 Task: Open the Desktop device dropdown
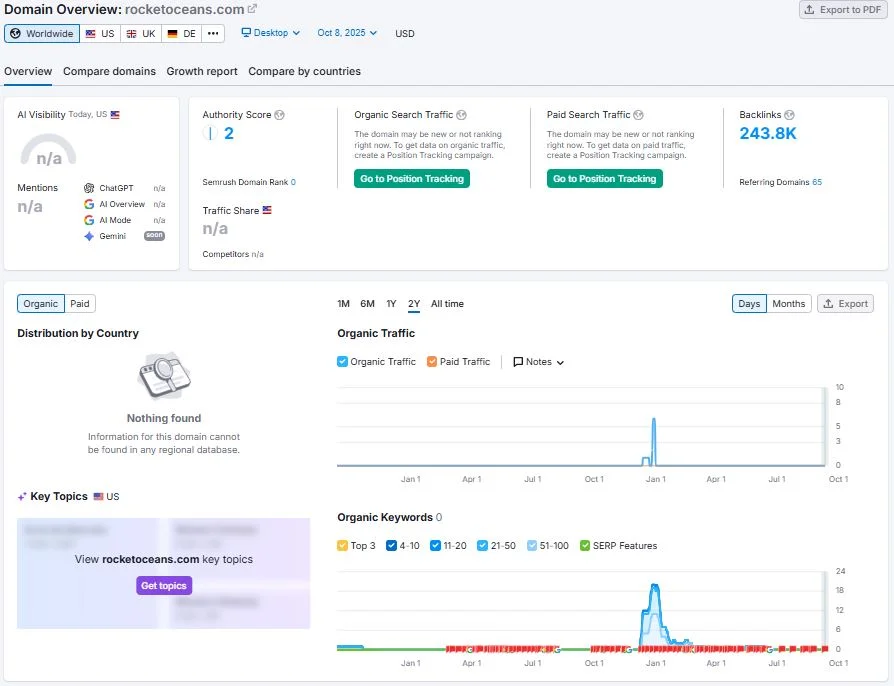(271, 33)
